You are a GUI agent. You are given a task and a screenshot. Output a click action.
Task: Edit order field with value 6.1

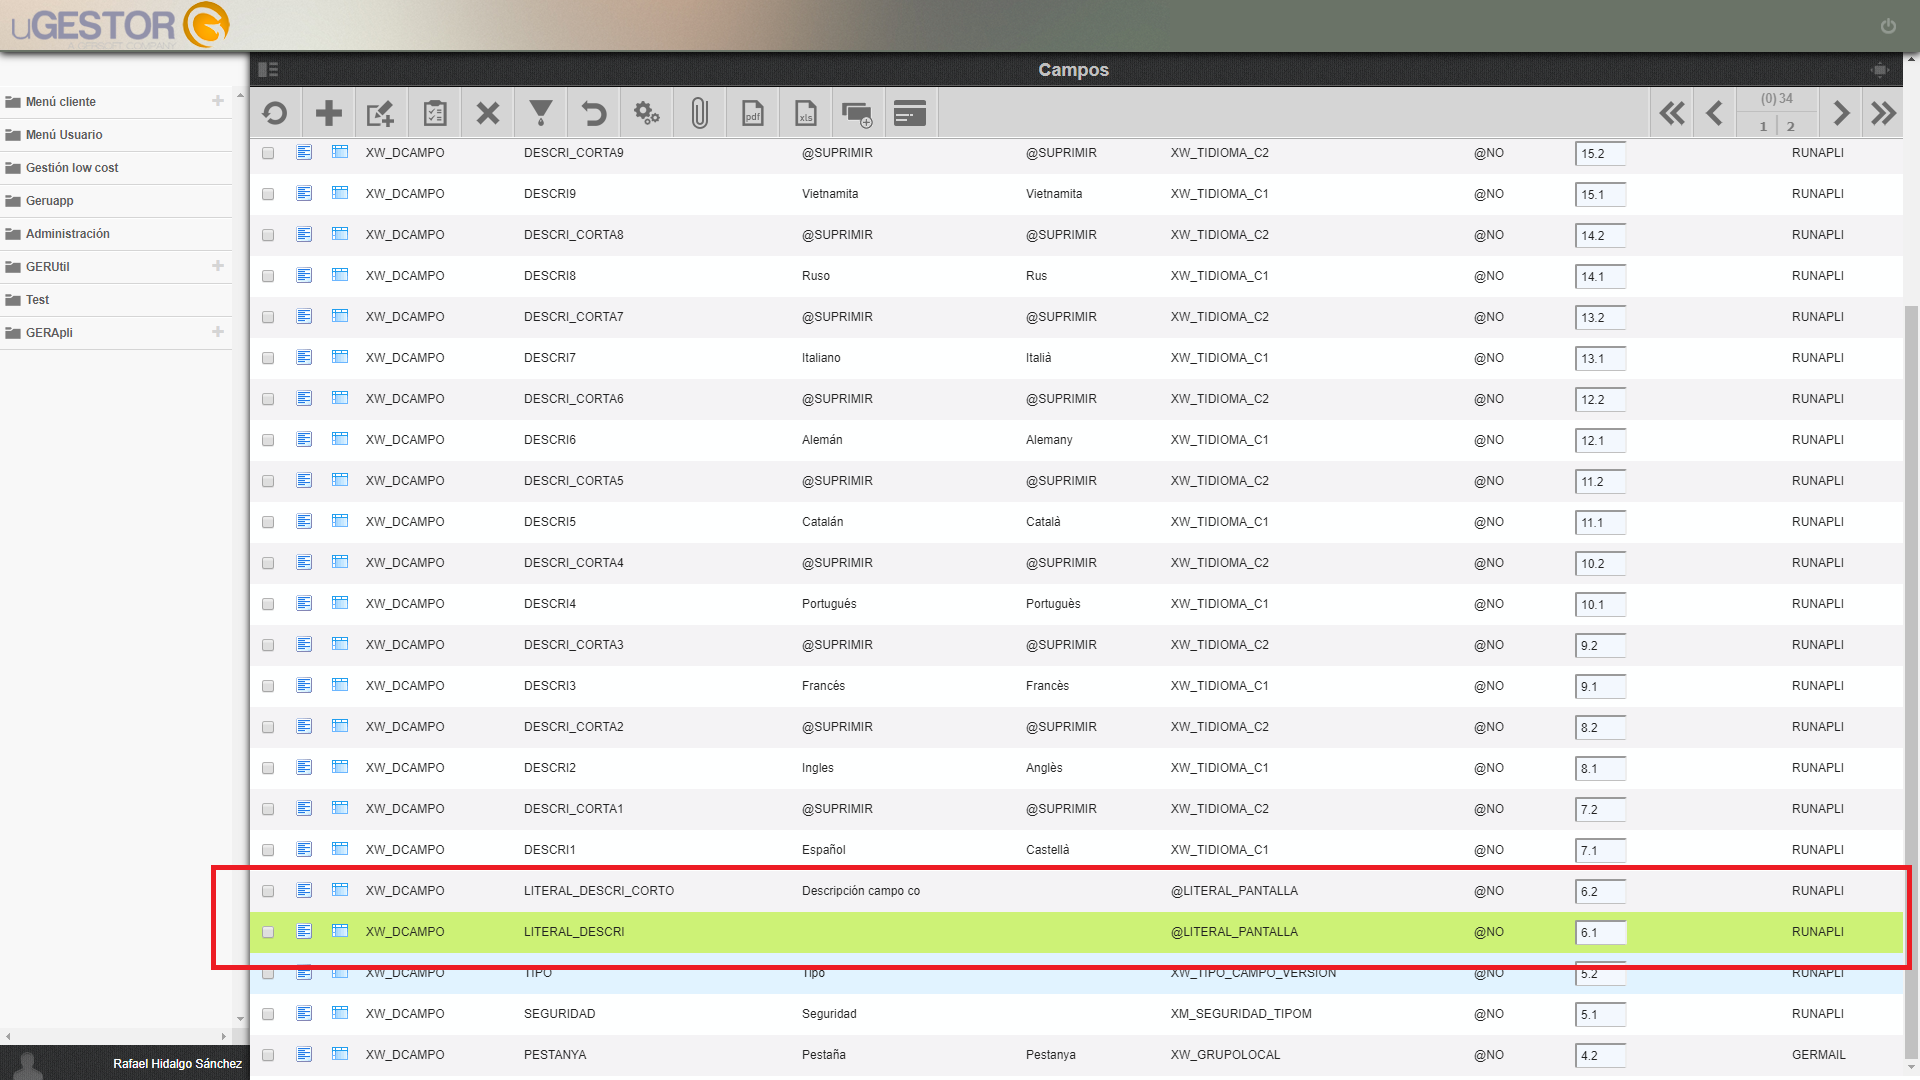[x=1600, y=933]
